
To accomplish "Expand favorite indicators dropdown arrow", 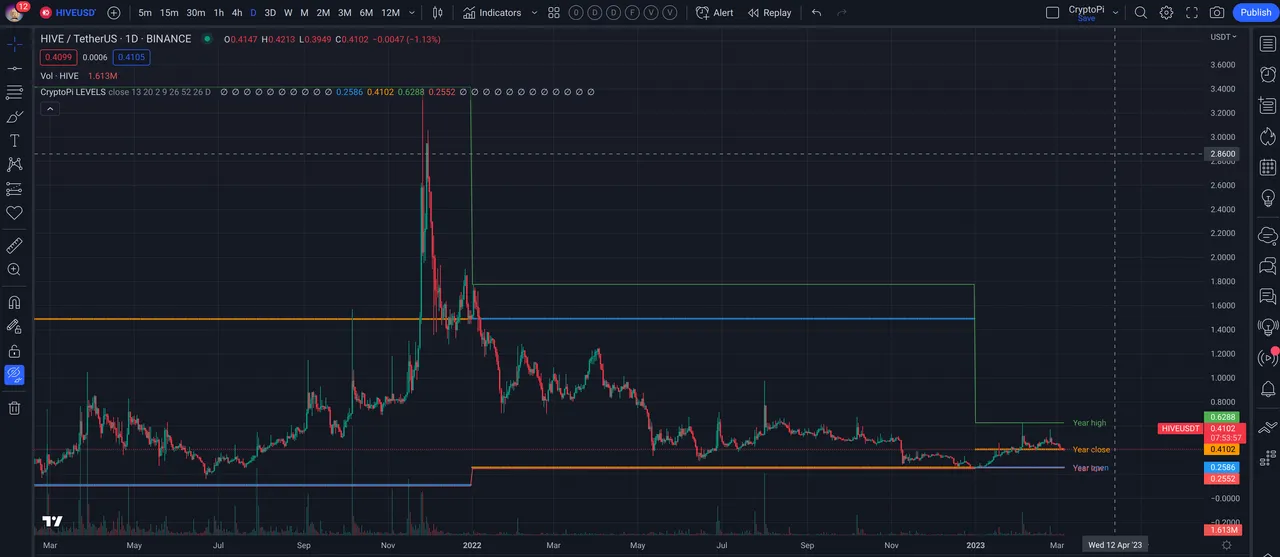I will pos(533,13).
